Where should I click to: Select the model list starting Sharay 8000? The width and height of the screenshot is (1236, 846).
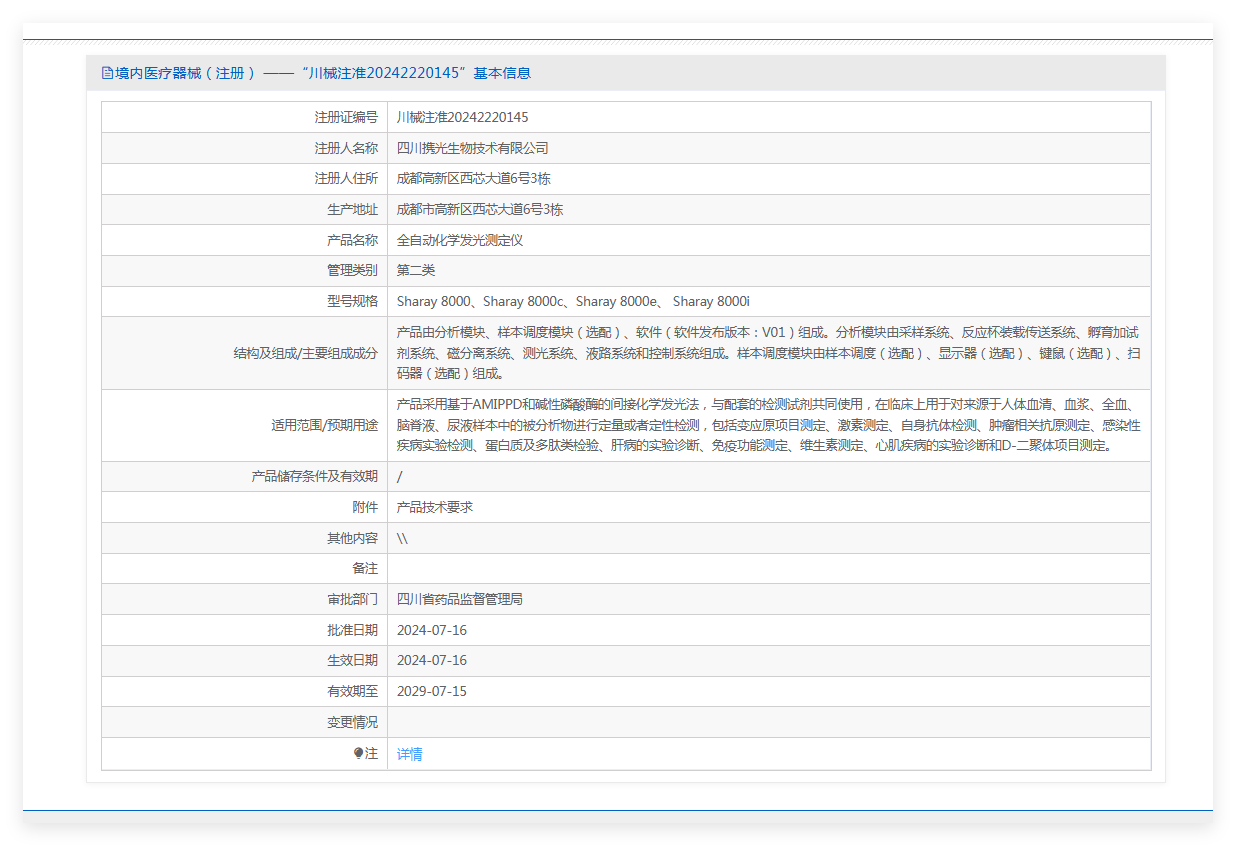point(573,301)
